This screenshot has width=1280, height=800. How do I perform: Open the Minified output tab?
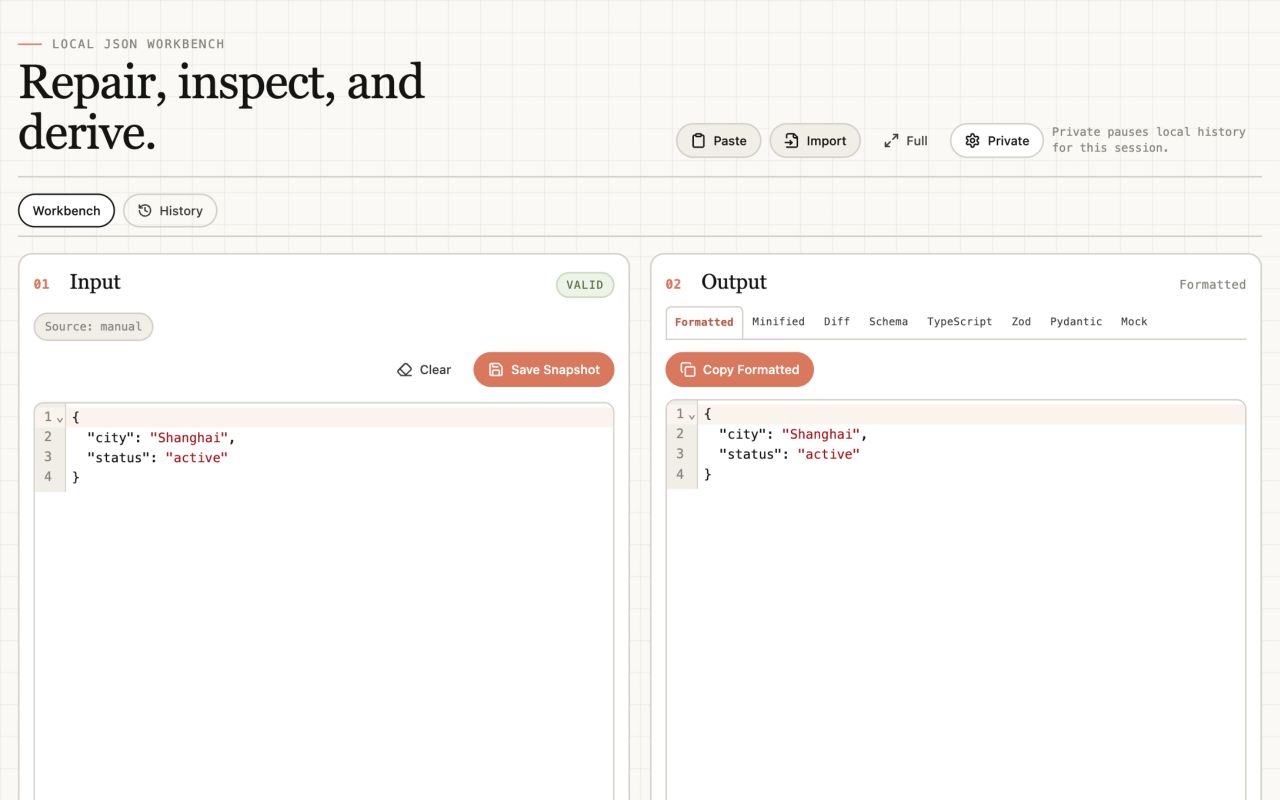(x=778, y=322)
